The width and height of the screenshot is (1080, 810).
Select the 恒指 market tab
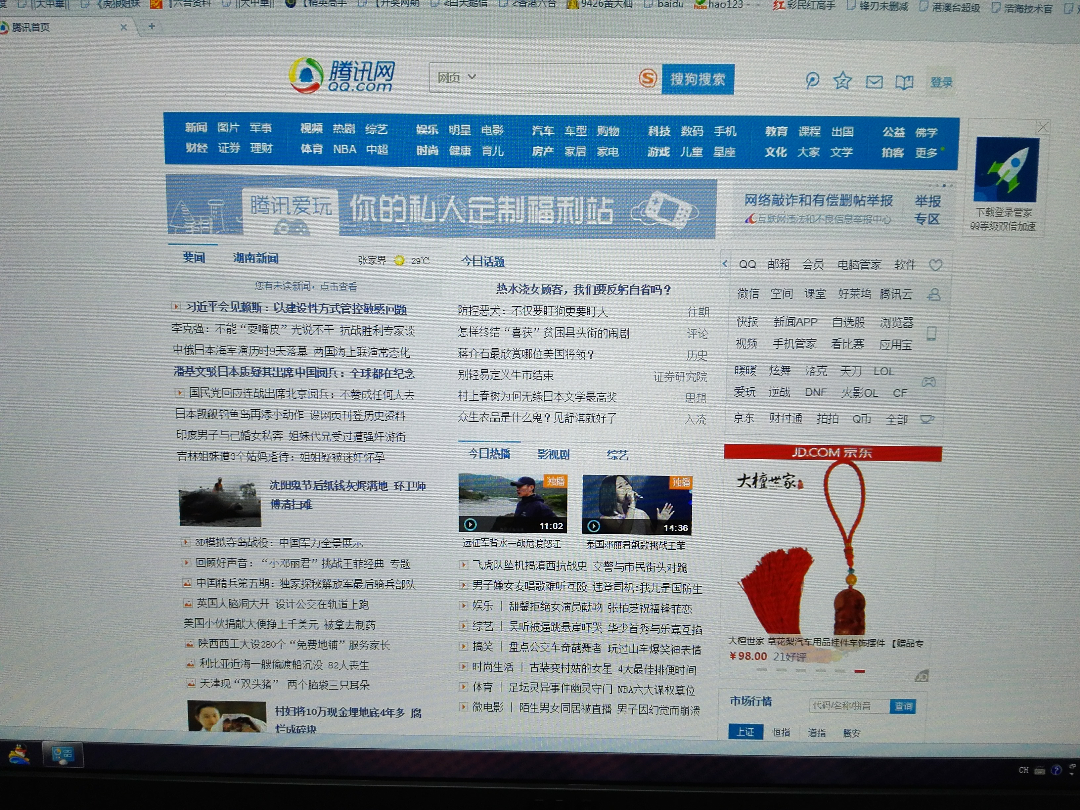click(x=782, y=733)
